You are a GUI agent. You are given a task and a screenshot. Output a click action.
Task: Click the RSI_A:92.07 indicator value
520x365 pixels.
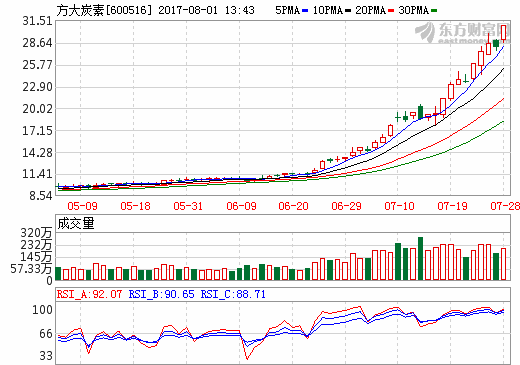click(89, 294)
